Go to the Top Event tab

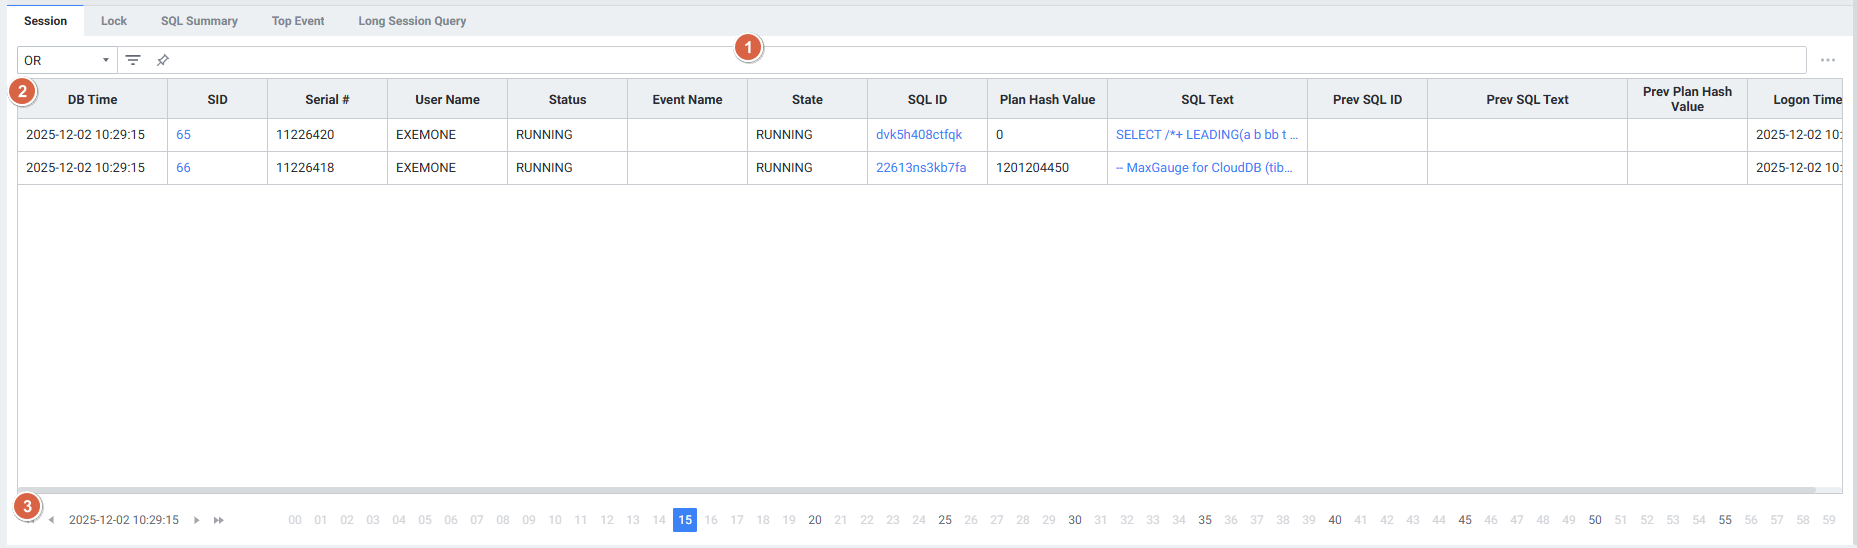pos(298,21)
